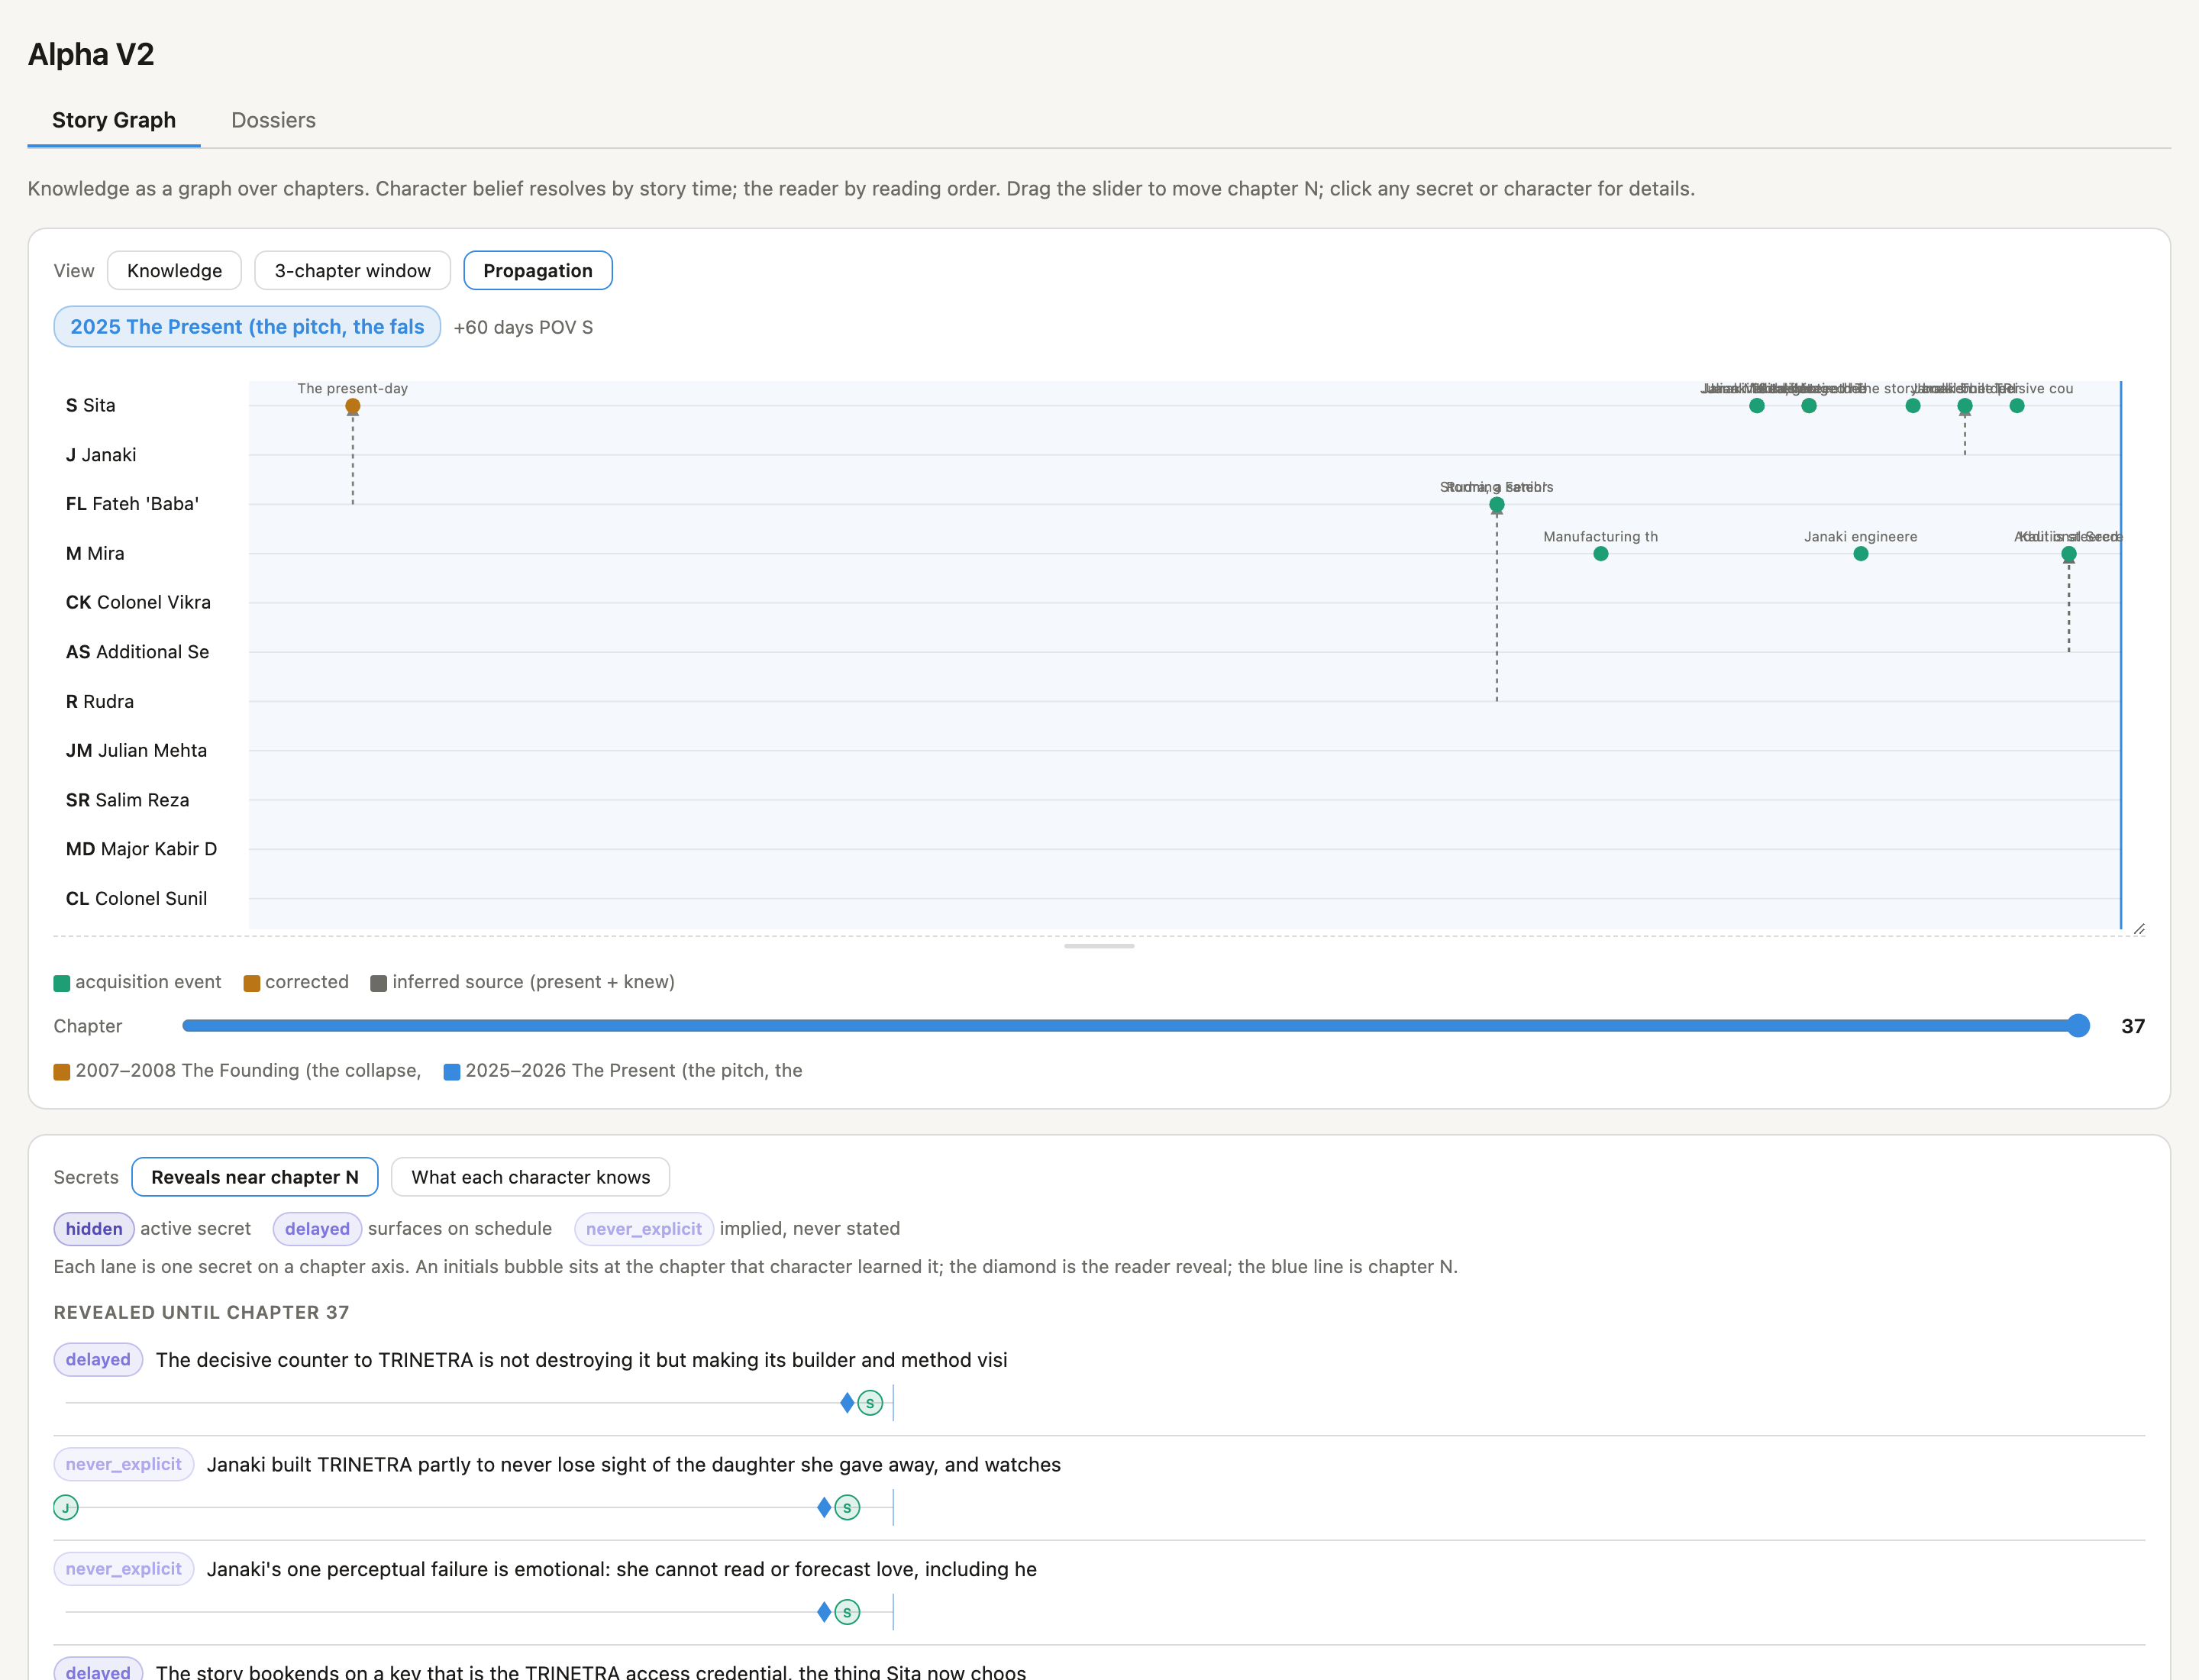Click gray inferred source legend swatch
This screenshot has width=2199, height=1680.
378,983
